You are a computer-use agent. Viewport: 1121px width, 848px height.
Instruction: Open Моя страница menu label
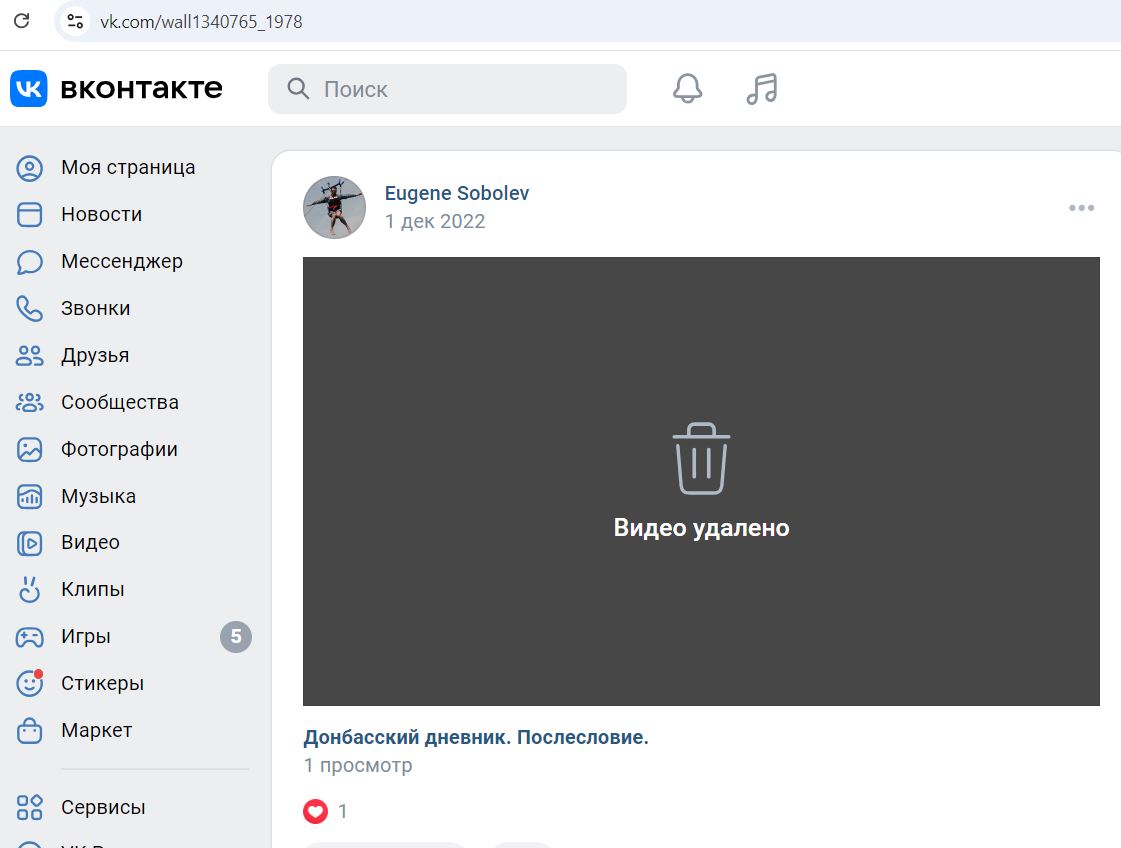tap(128, 167)
